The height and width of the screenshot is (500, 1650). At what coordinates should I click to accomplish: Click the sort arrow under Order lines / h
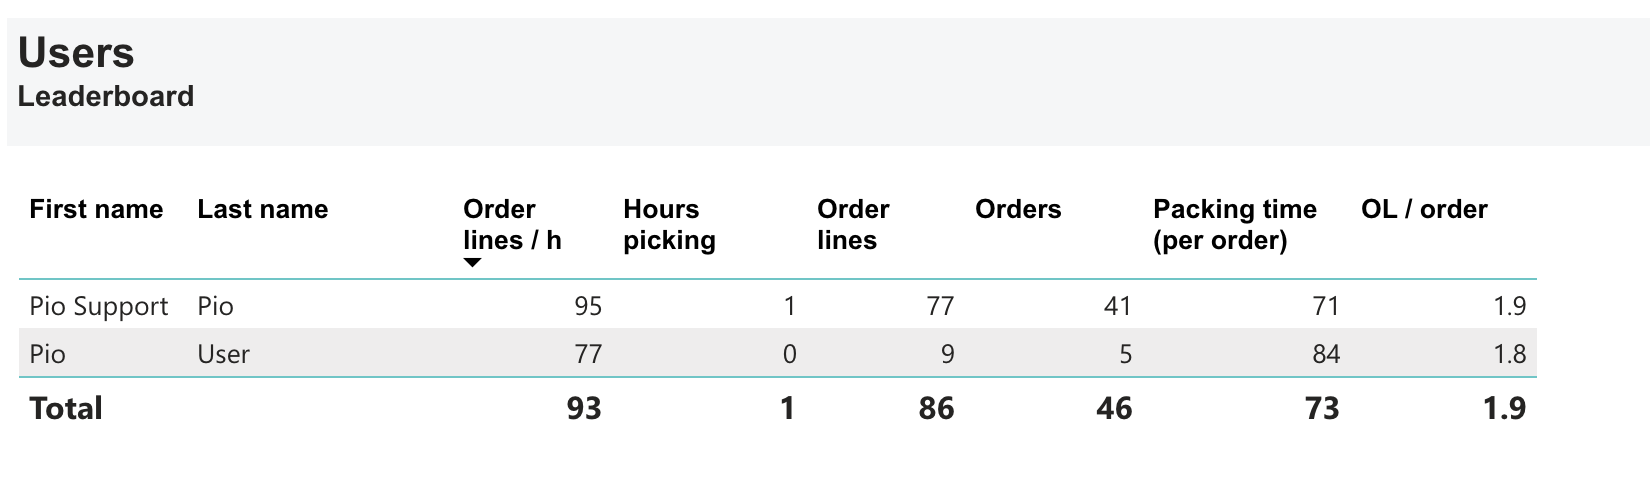(x=473, y=263)
